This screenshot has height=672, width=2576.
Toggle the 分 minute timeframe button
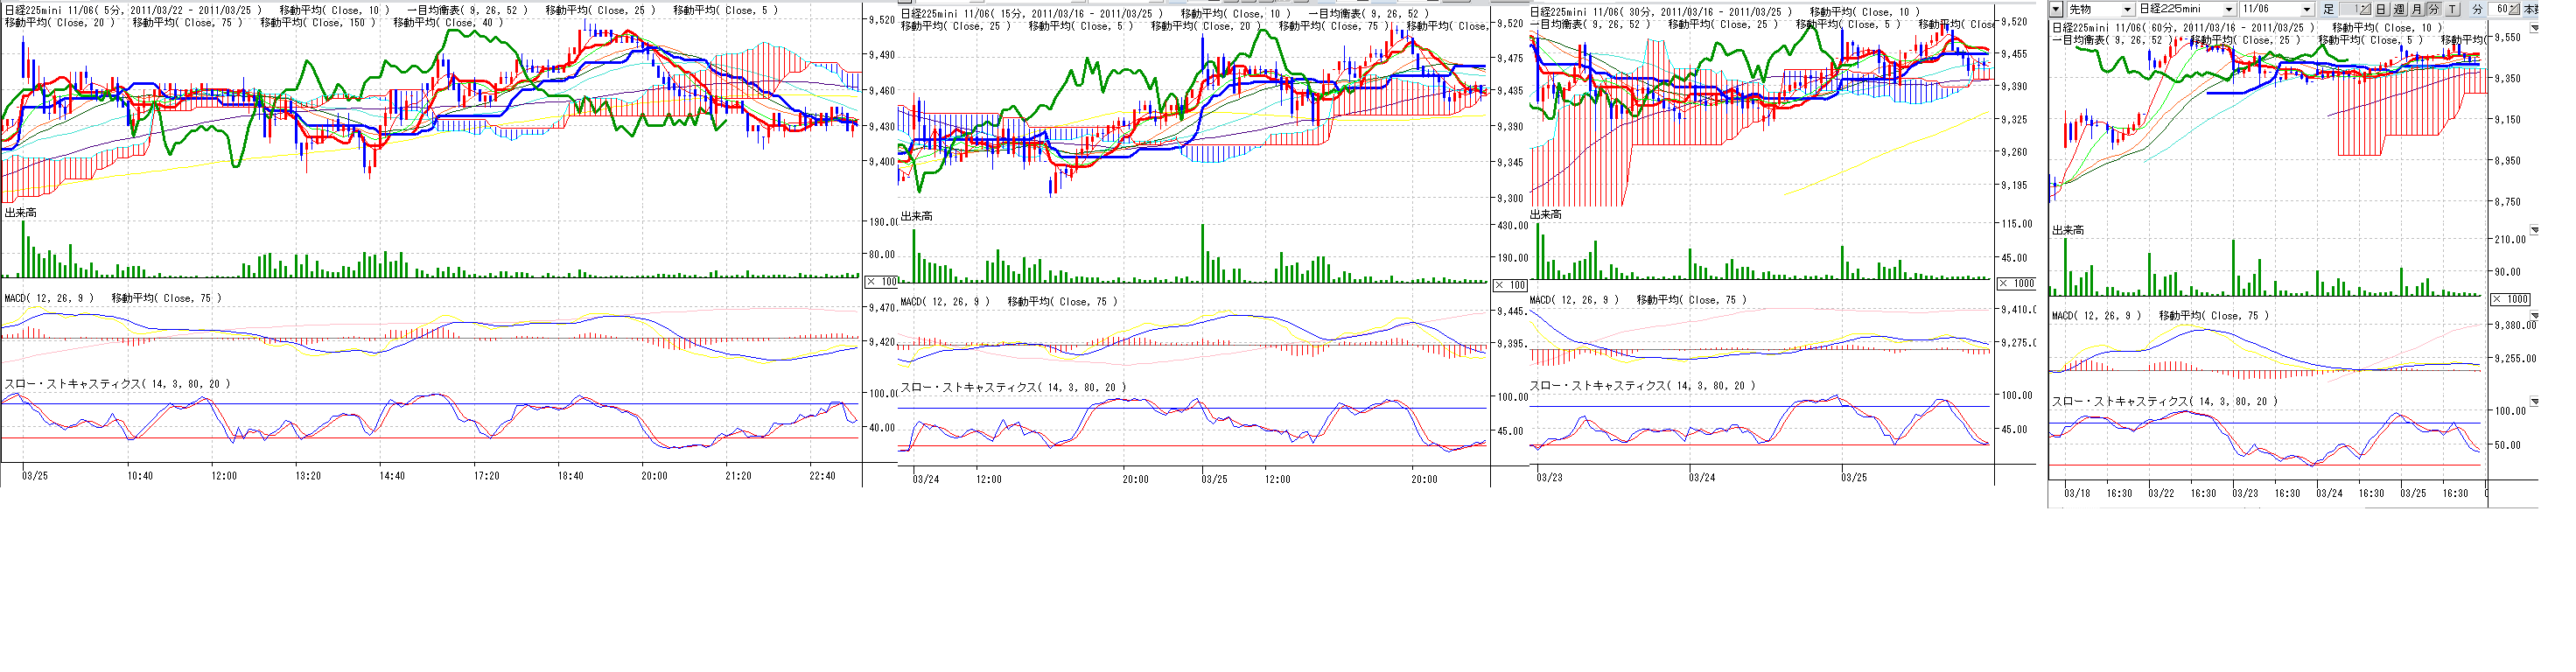click(x=2433, y=9)
